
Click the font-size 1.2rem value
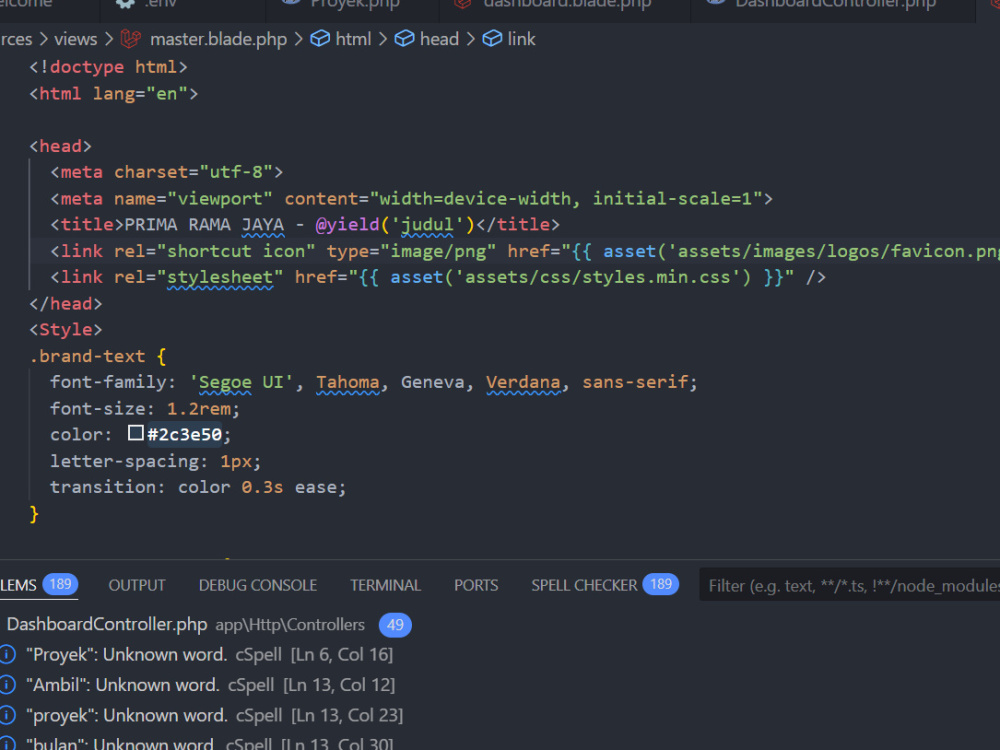click(x=199, y=409)
